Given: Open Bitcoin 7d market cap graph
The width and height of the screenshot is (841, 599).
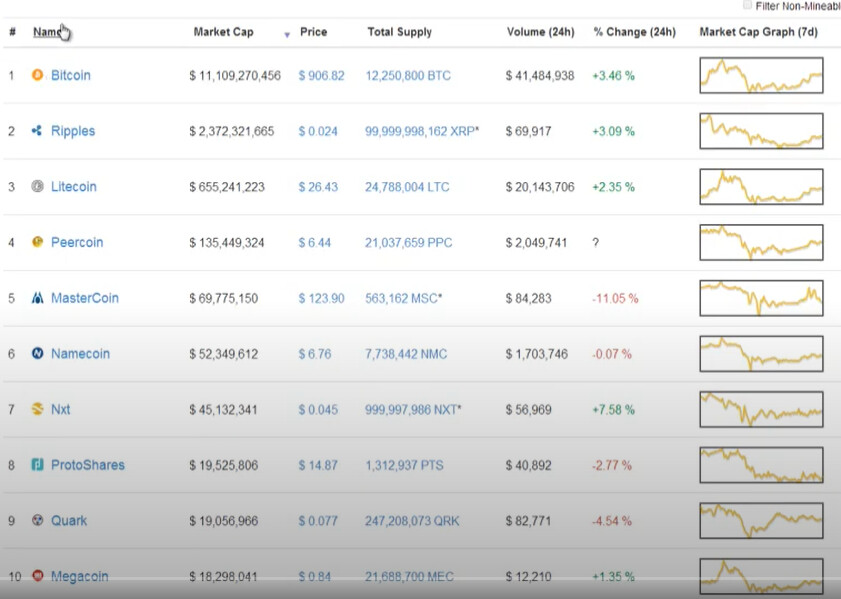Looking at the screenshot, I should coord(761,75).
